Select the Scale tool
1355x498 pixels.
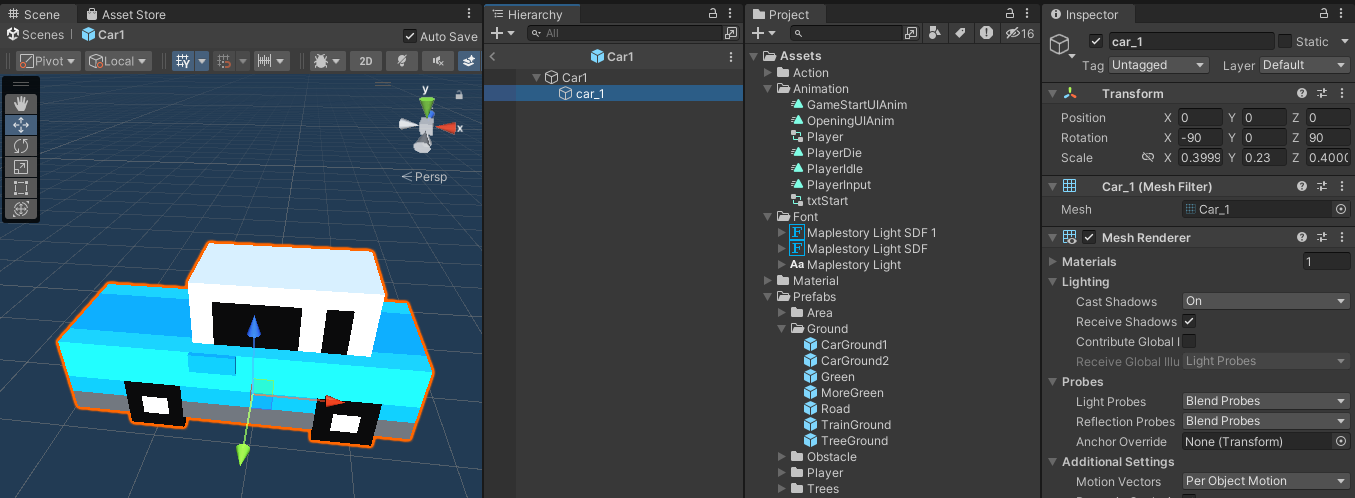click(21, 167)
